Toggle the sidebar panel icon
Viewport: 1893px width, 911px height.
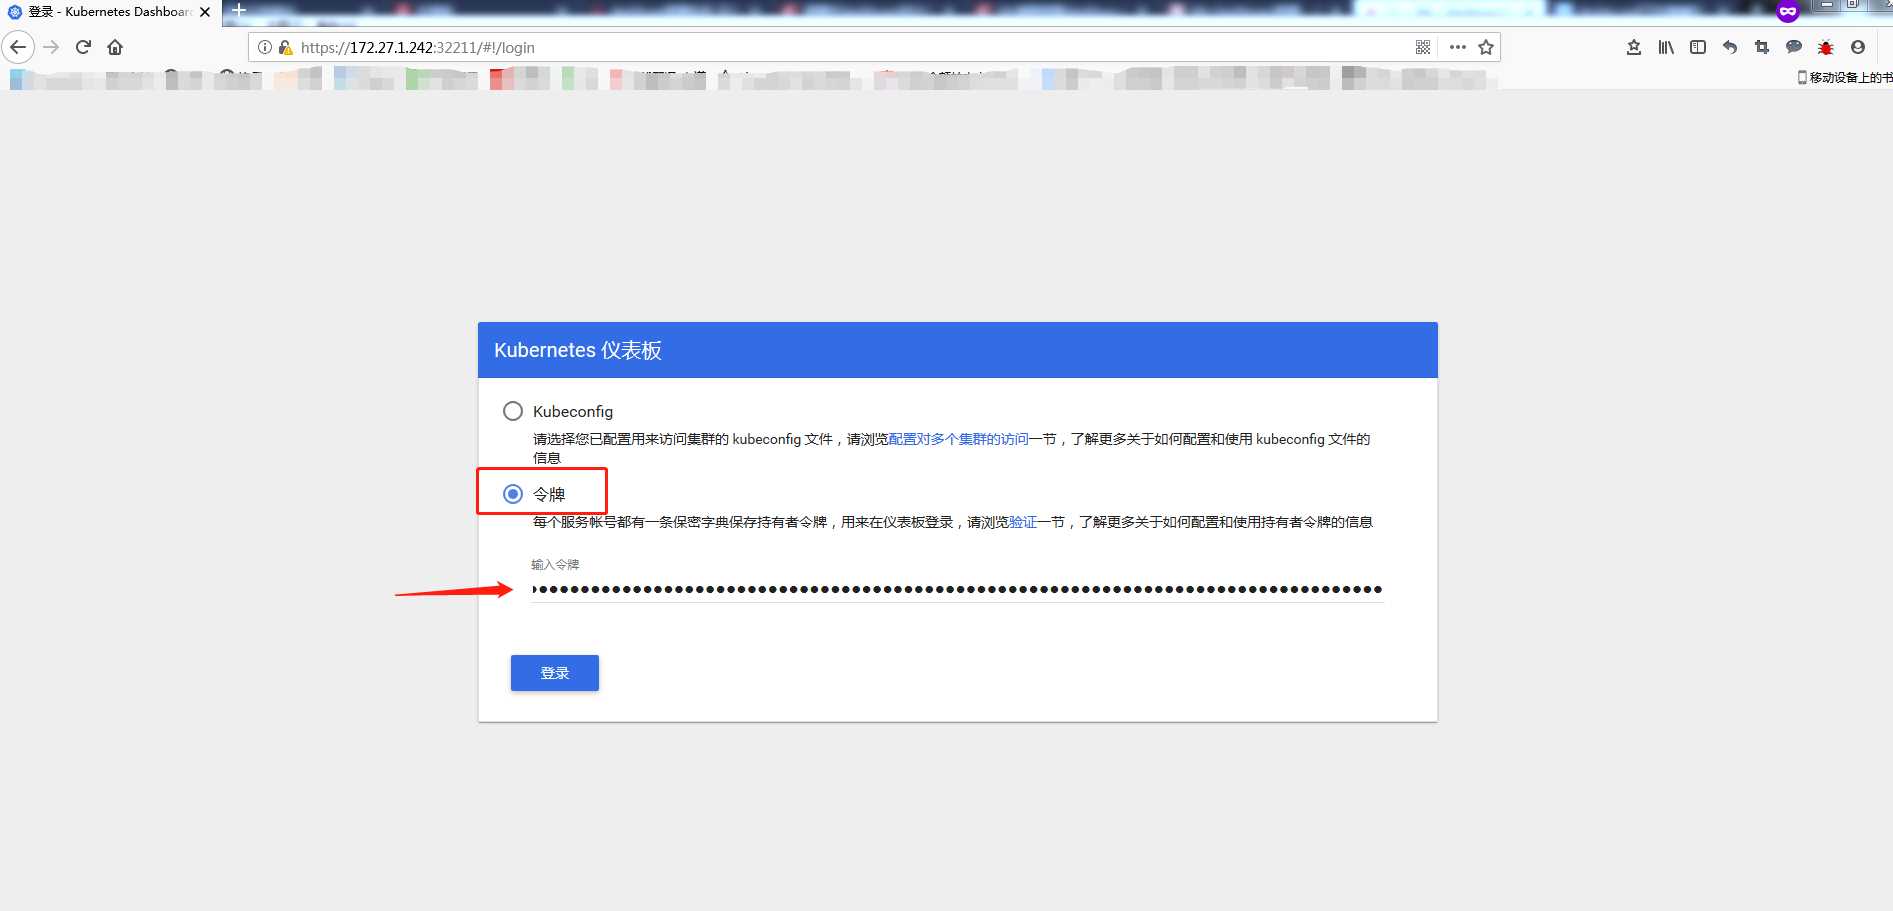(x=1698, y=47)
